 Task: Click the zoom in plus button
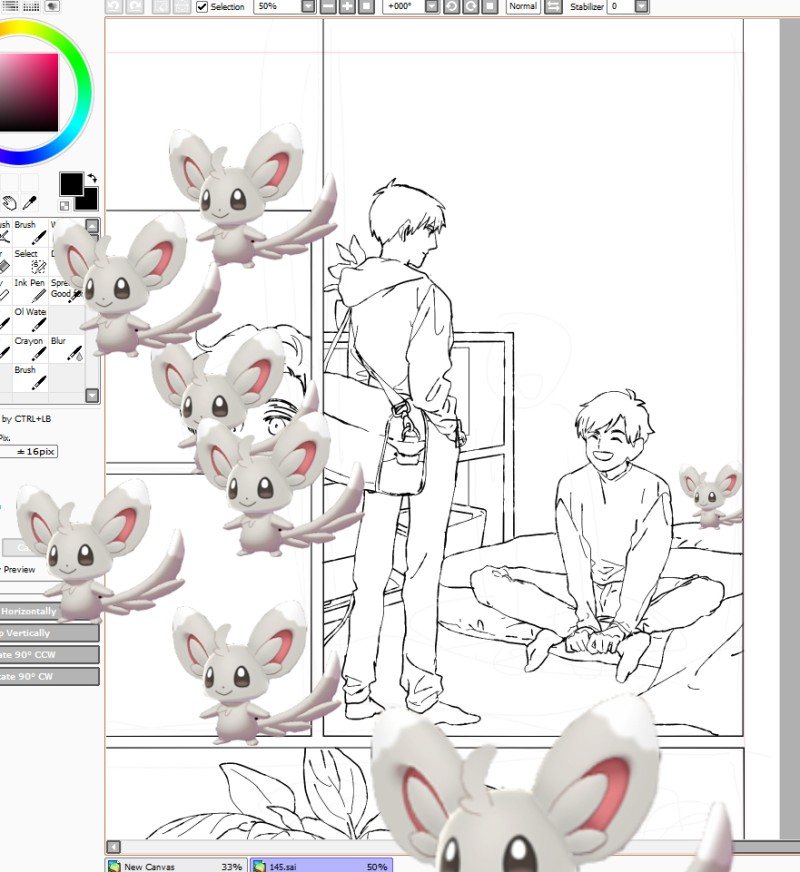347,7
